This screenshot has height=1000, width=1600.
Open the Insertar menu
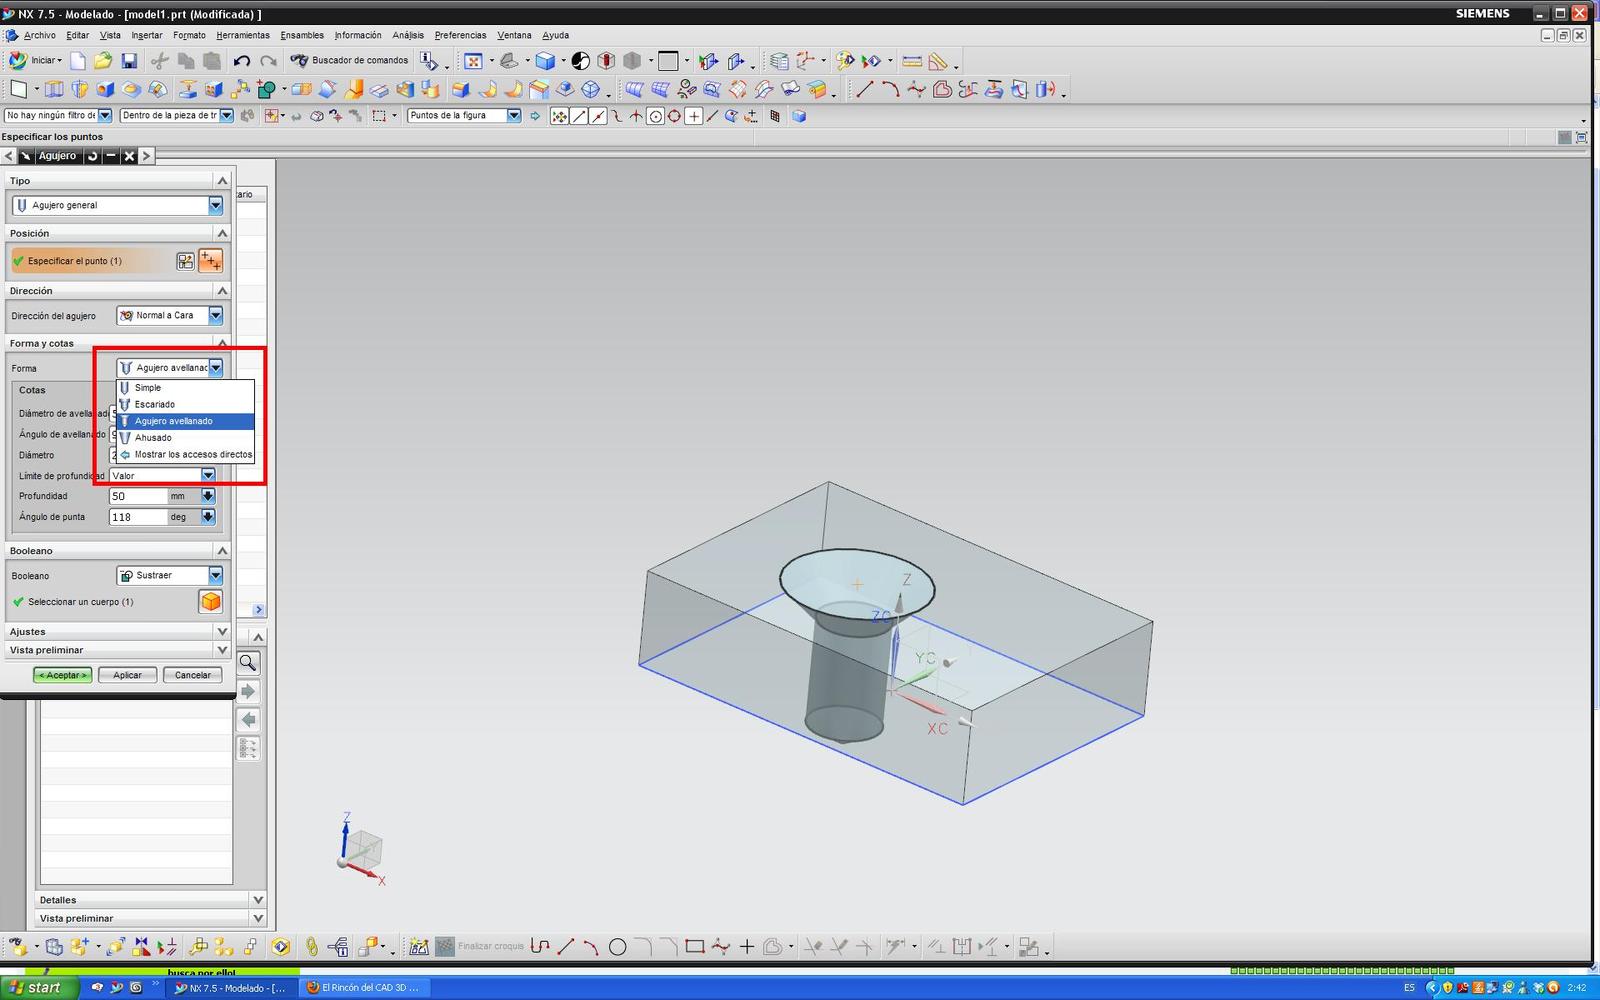(x=147, y=35)
